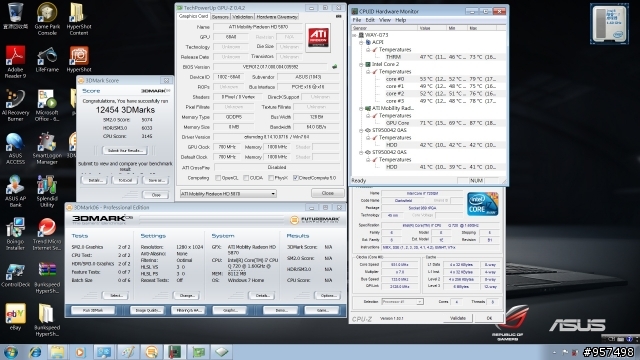Collapse the Intel Core node in Hardware Monitor
640x360 pixels.
tap(361, 64)
